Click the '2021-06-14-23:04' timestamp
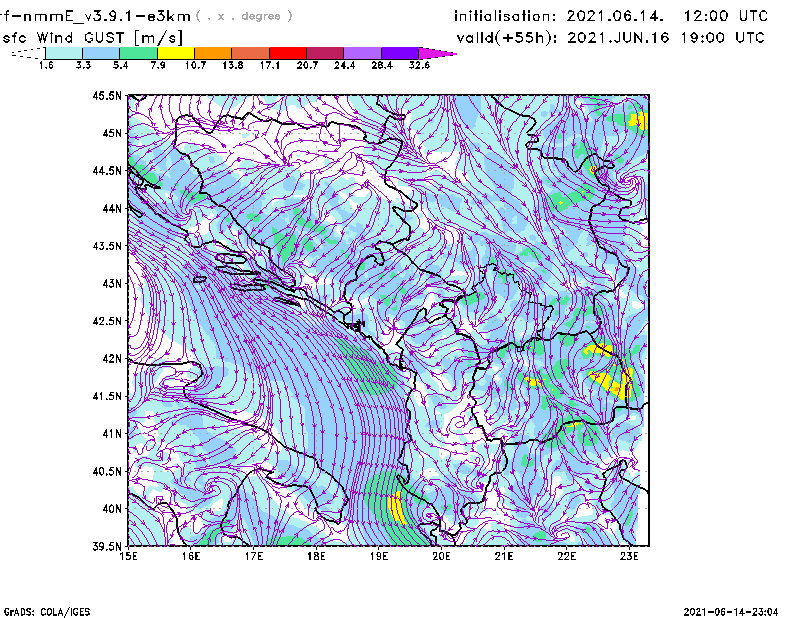This screenshot has width=800, height=618. click(x=731, y=612)
